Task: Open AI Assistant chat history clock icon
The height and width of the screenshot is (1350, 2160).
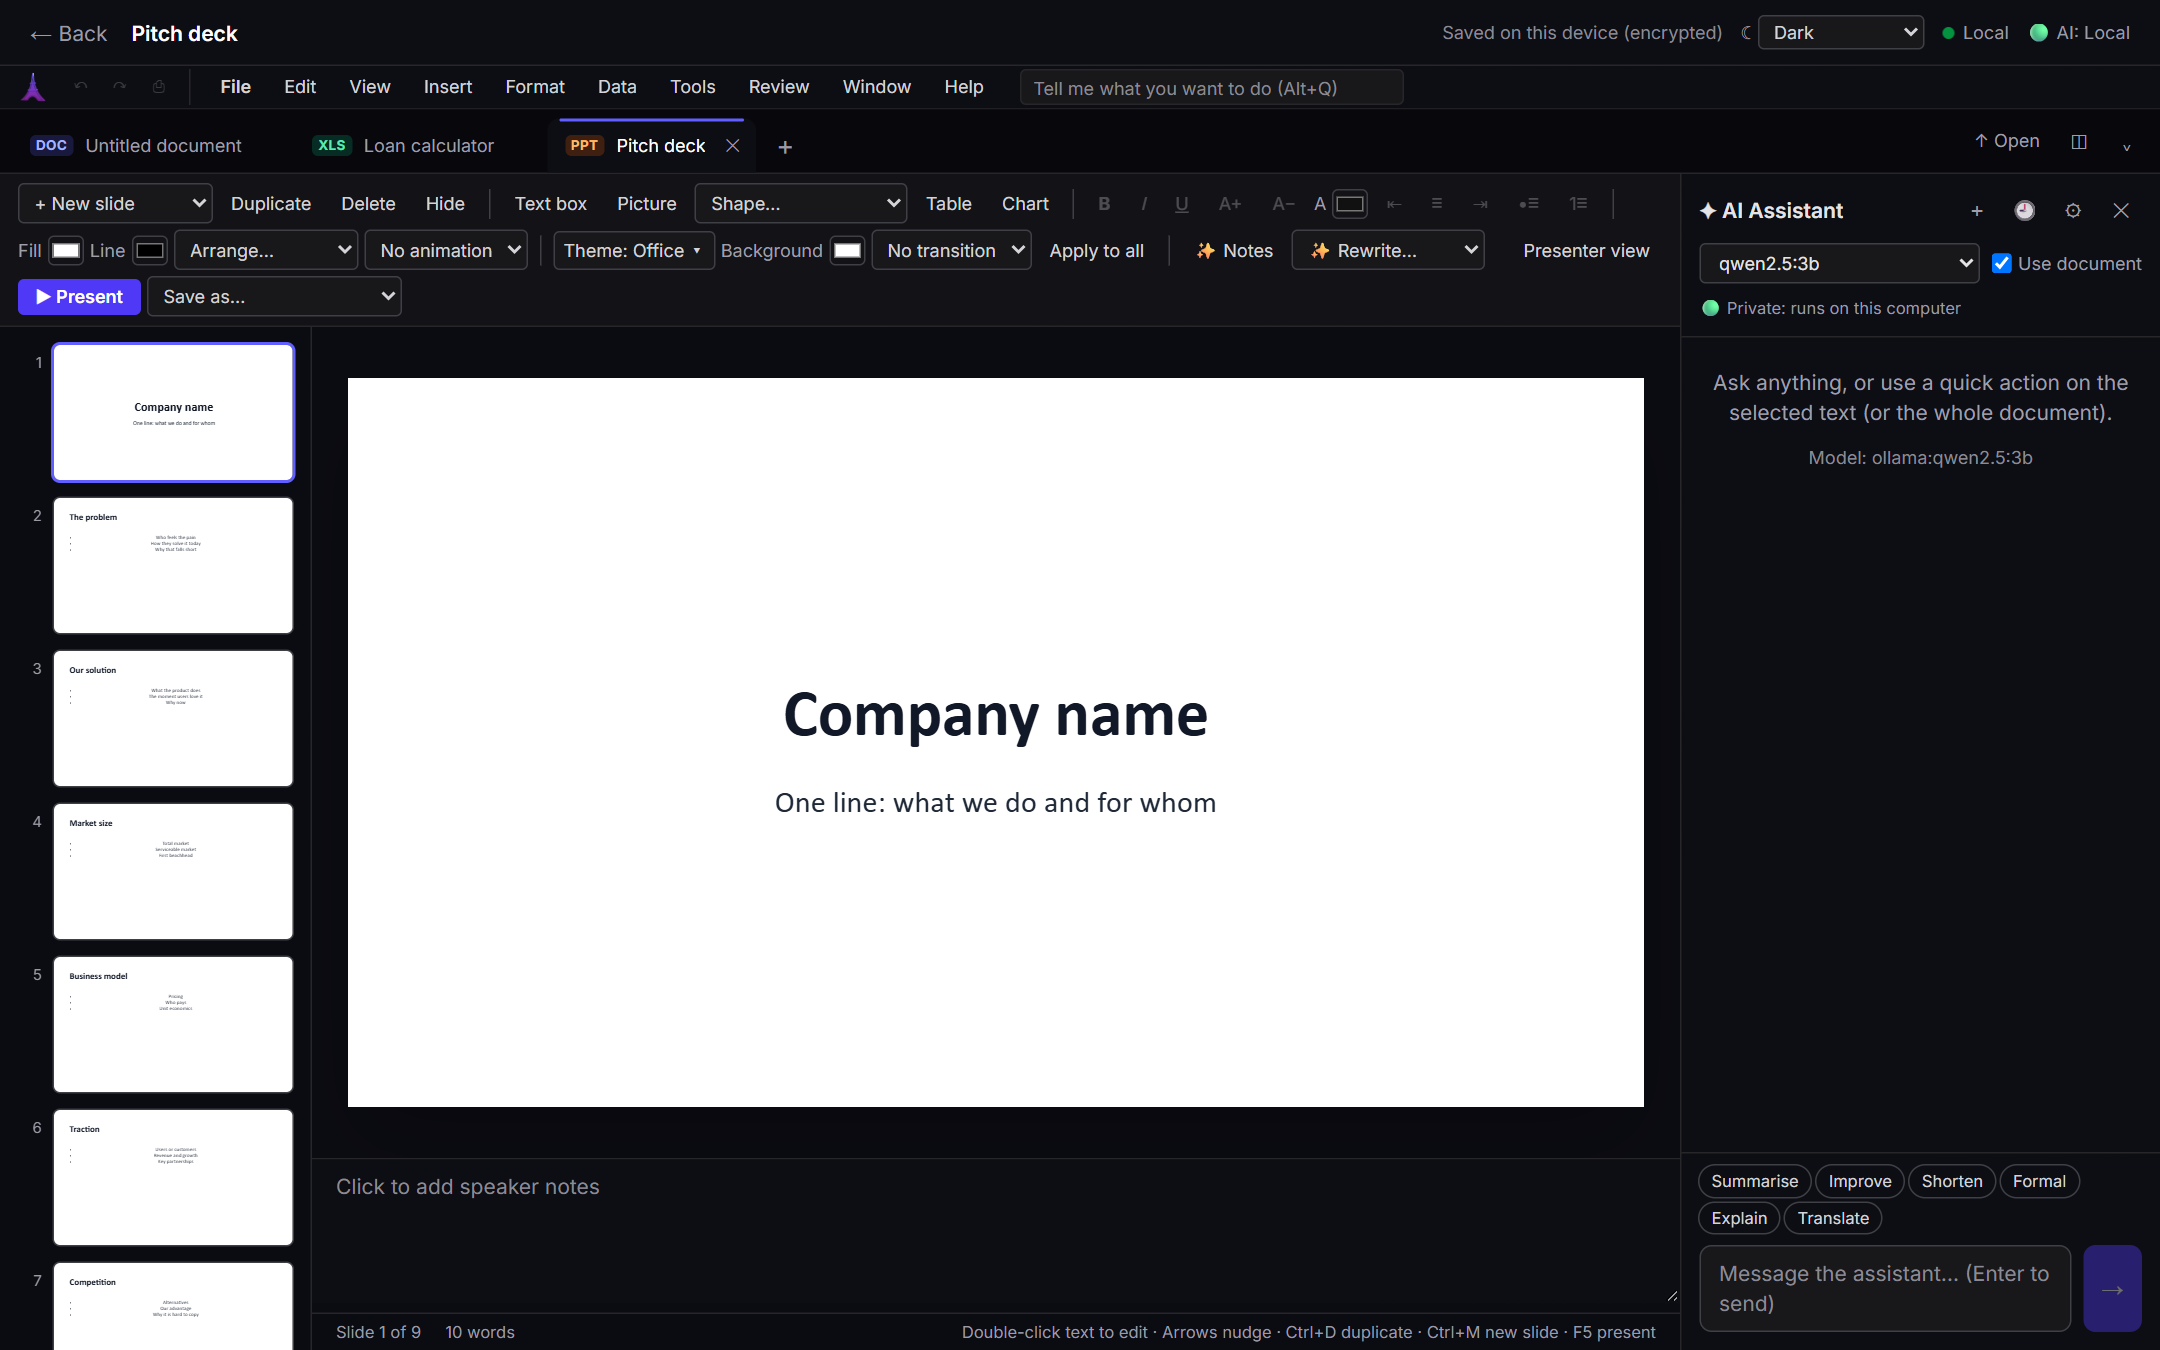Action: pyautogui.click(x=2025, y=211)
